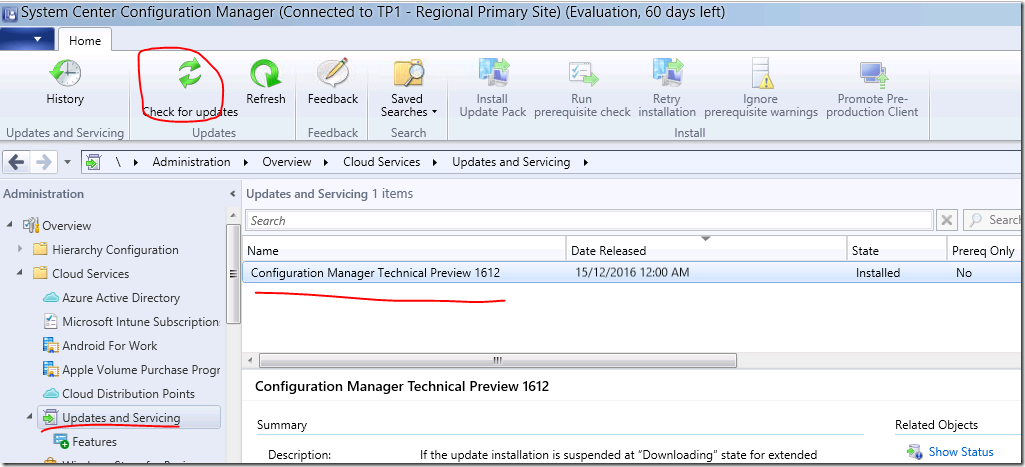Select Updates and Servicing tree node

(129, 418)
